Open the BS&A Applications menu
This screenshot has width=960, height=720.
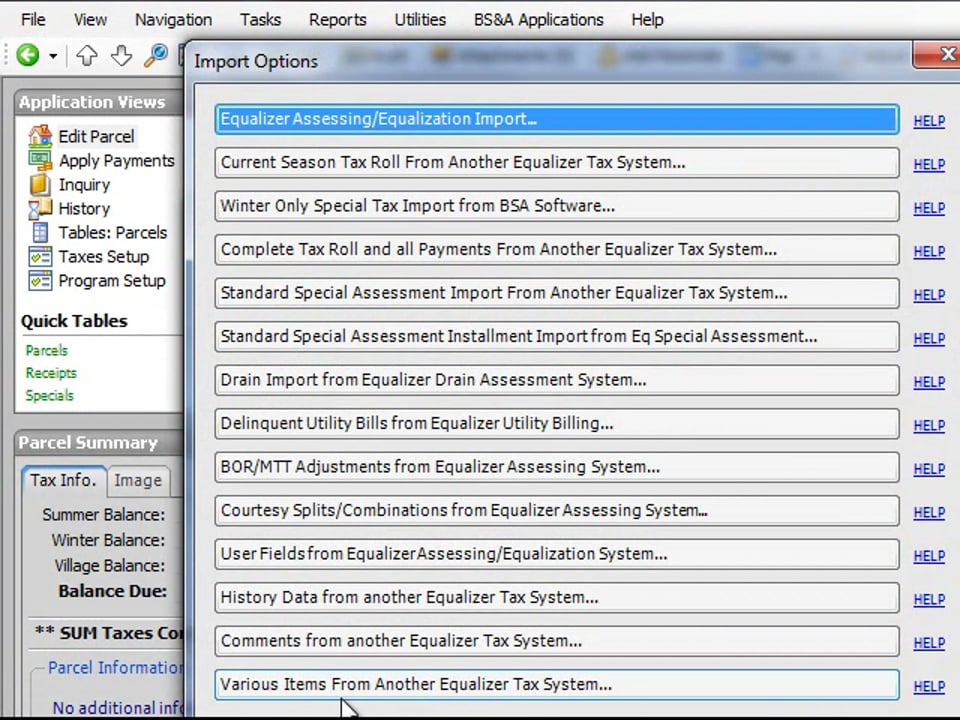point(539,20)
